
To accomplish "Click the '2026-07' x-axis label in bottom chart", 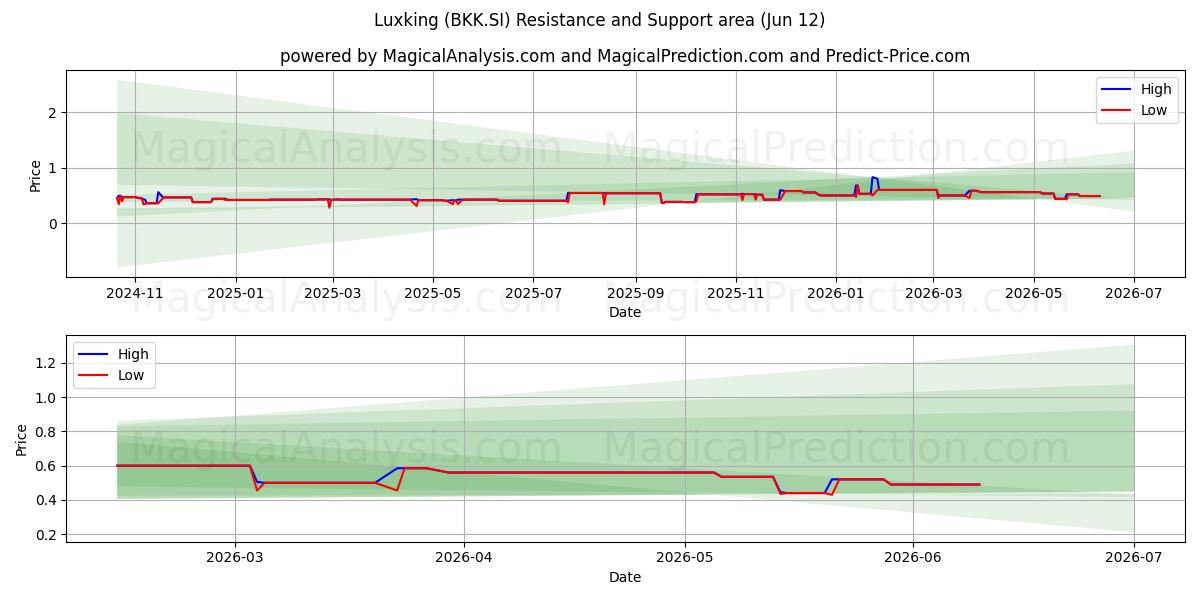I will click(1134, 559).
